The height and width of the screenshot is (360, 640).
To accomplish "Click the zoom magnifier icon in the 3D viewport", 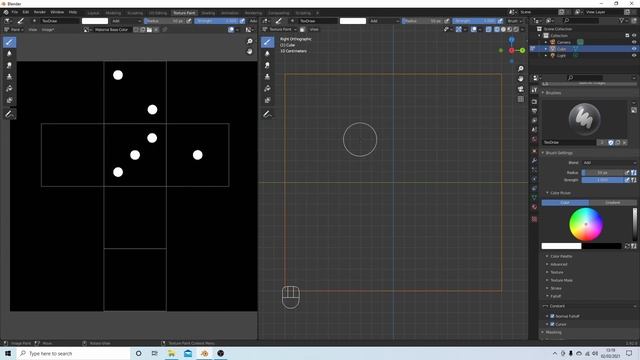I will tap(520, 69).
